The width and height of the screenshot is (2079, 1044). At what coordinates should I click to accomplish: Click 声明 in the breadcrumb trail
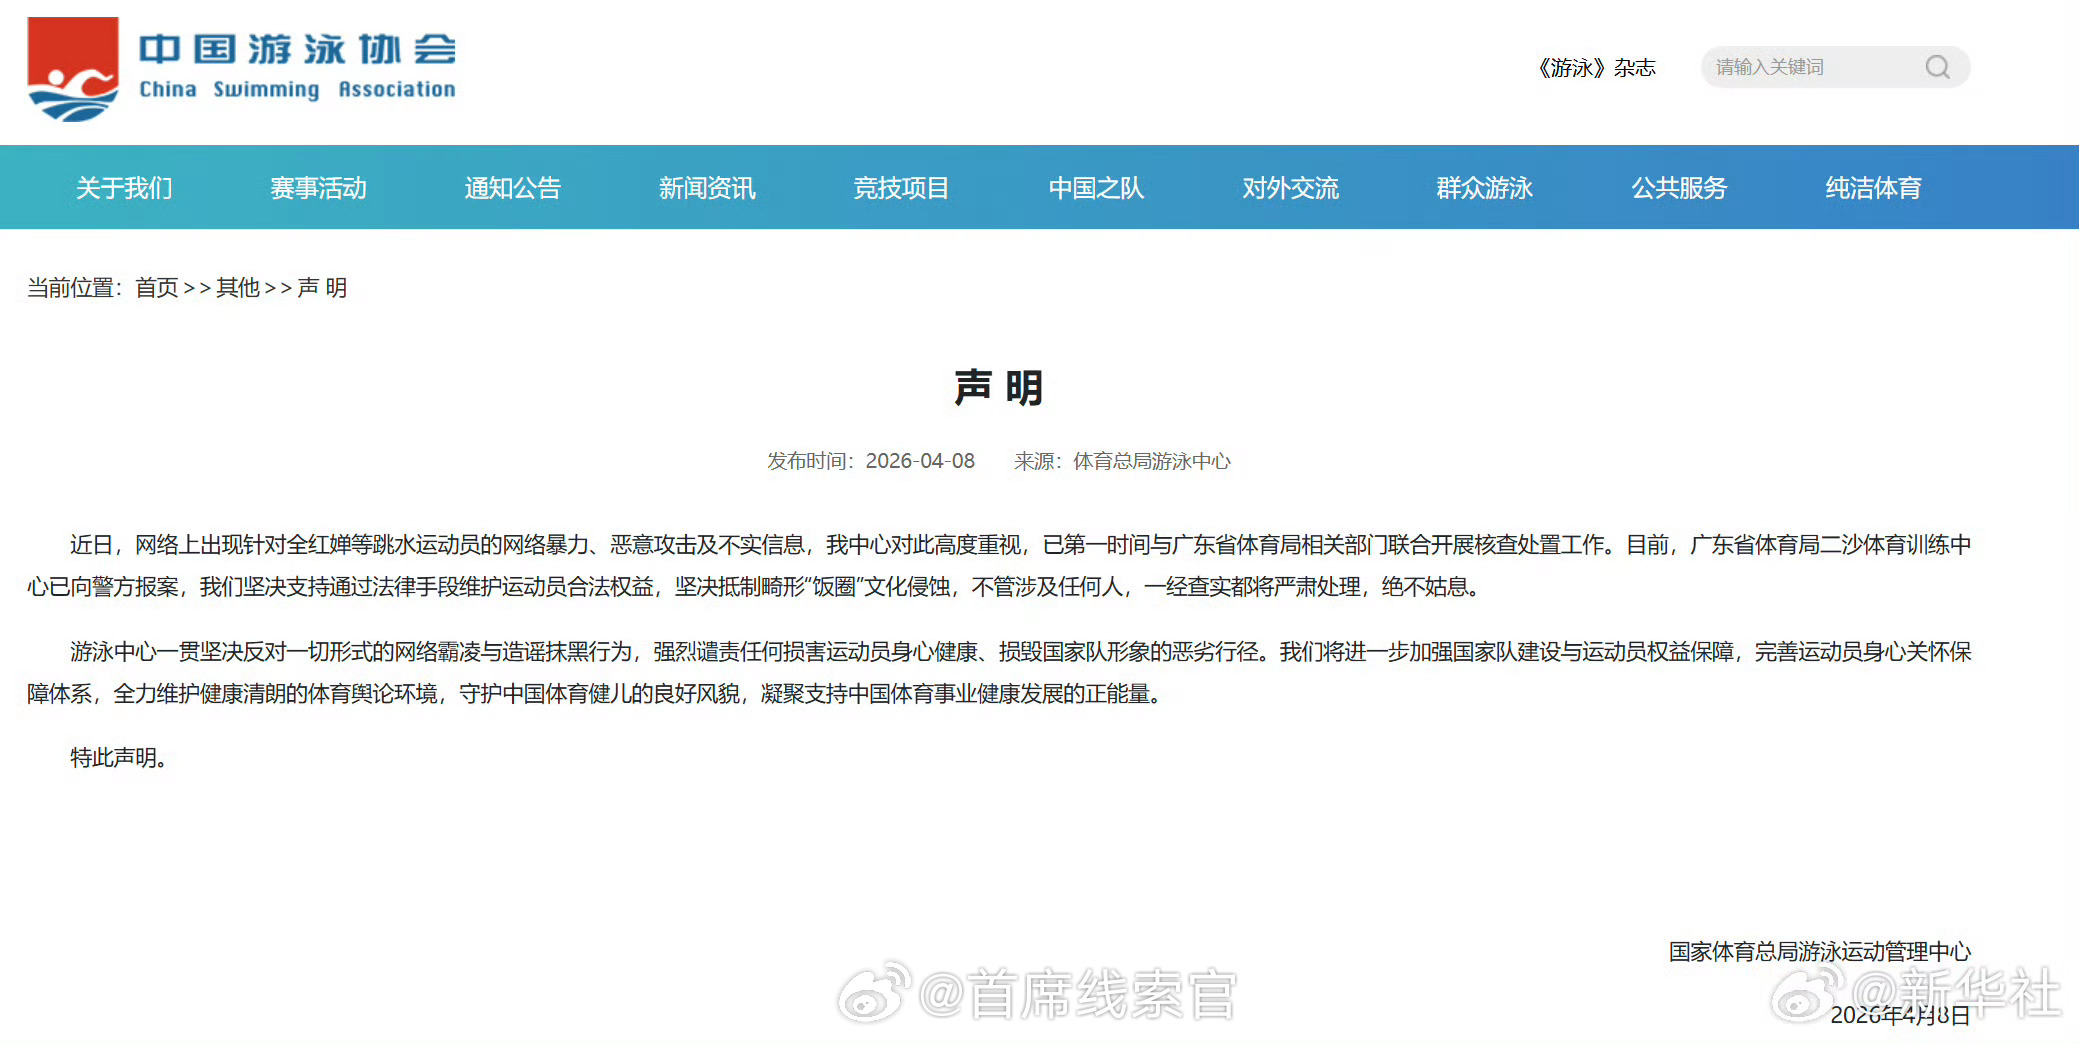(x=322, y=288)
